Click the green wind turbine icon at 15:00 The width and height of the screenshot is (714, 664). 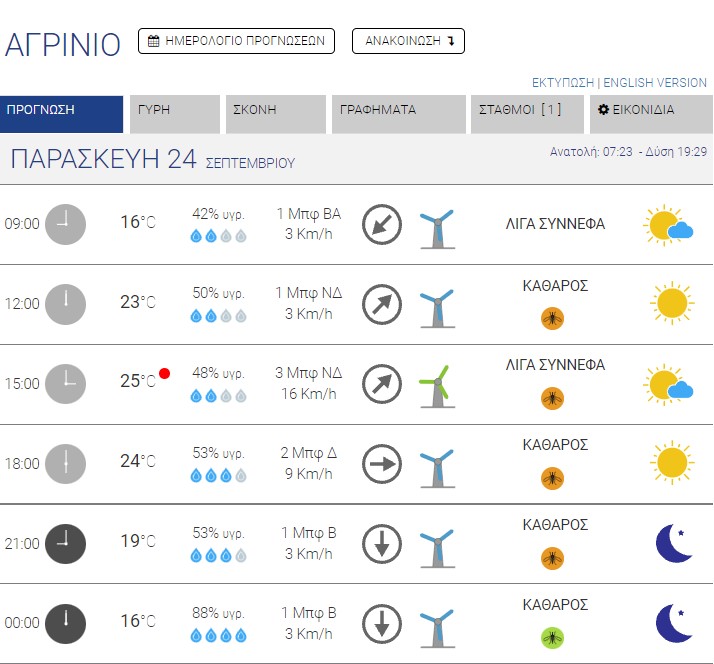coord(435,384)
